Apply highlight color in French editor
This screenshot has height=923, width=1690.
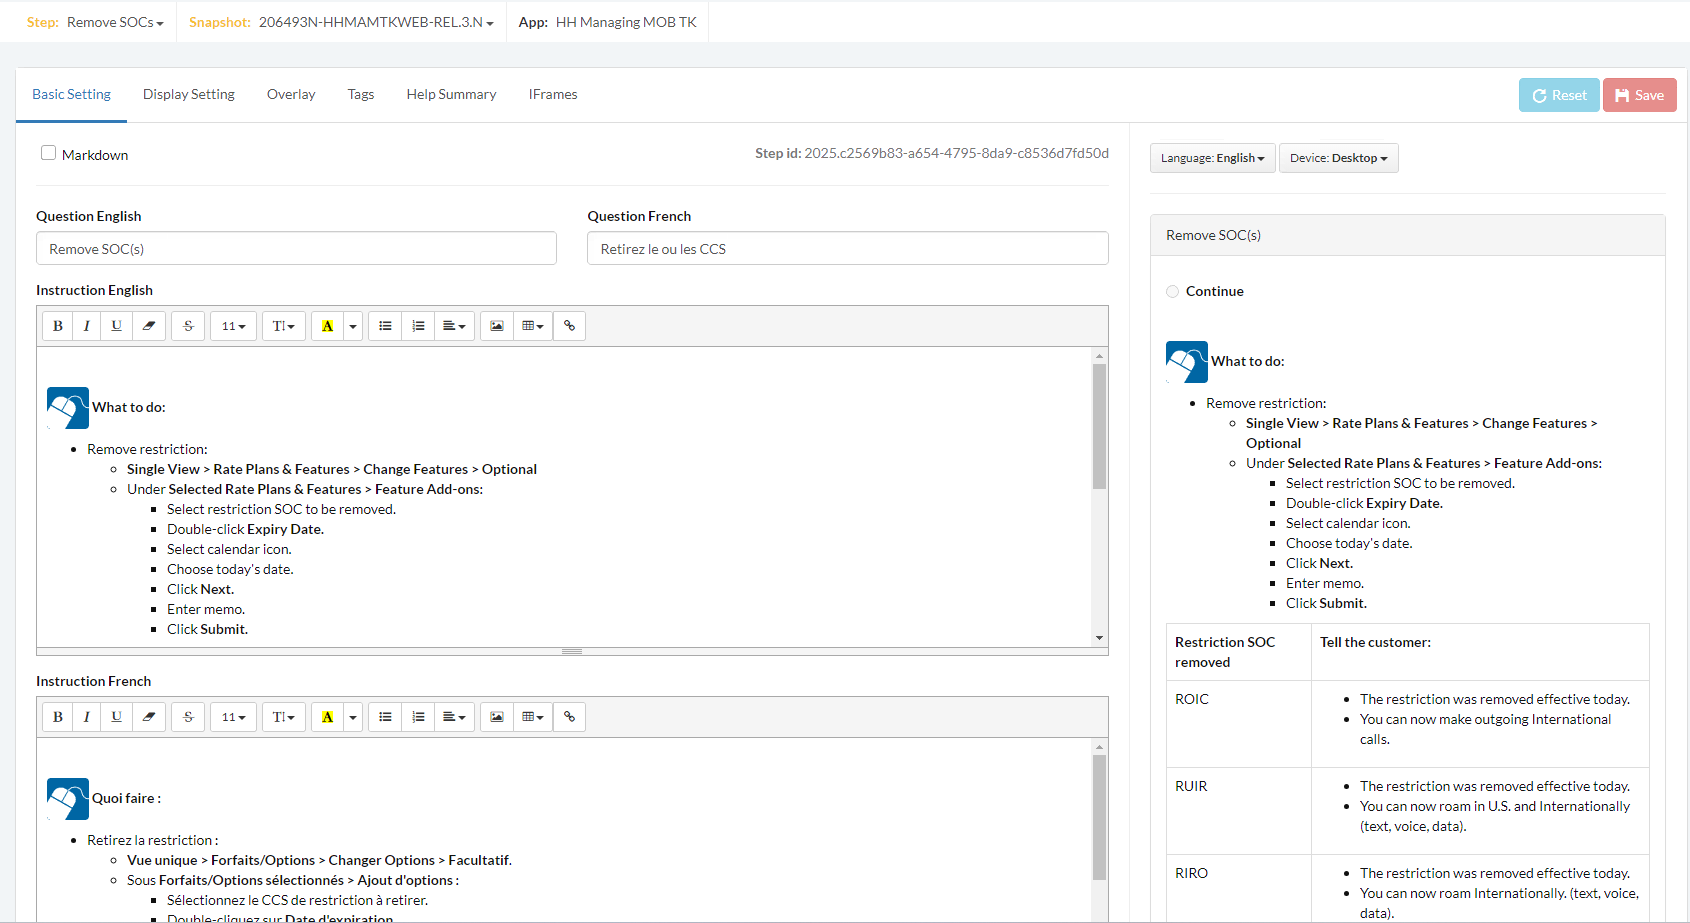tap(327, 717)
